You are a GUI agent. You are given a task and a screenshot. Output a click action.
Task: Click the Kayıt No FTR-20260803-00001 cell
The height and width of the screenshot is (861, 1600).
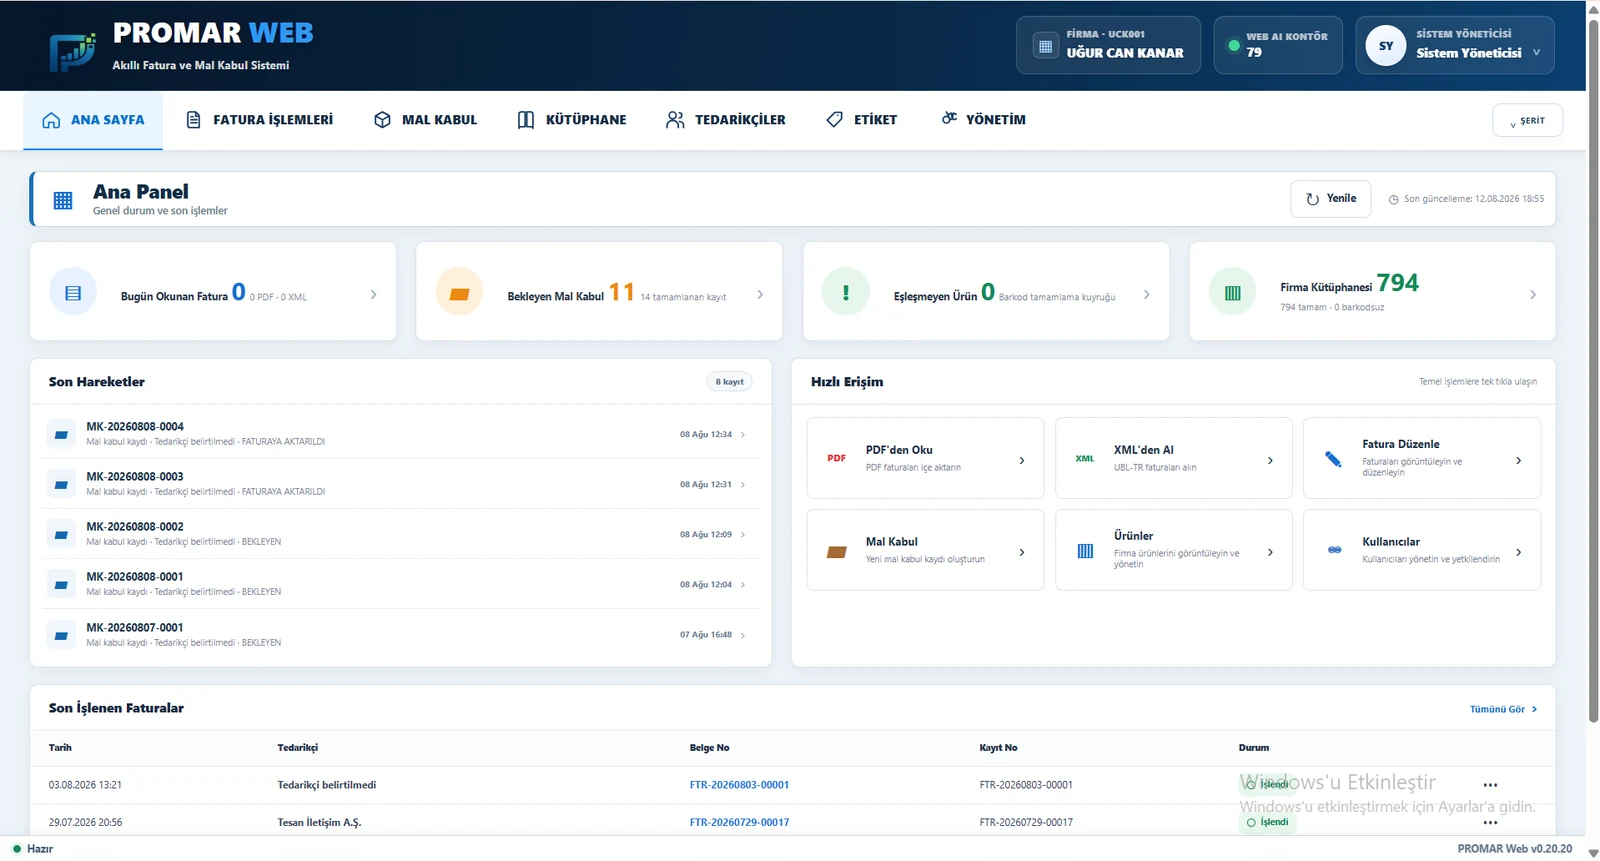click(x=1026, y=785)
